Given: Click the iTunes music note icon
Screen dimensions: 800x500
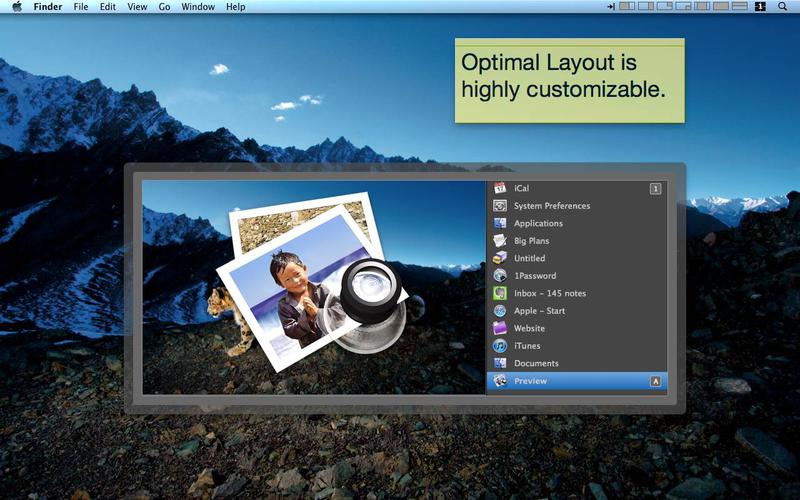Looking at the screenshot, I should click(500, 346).
